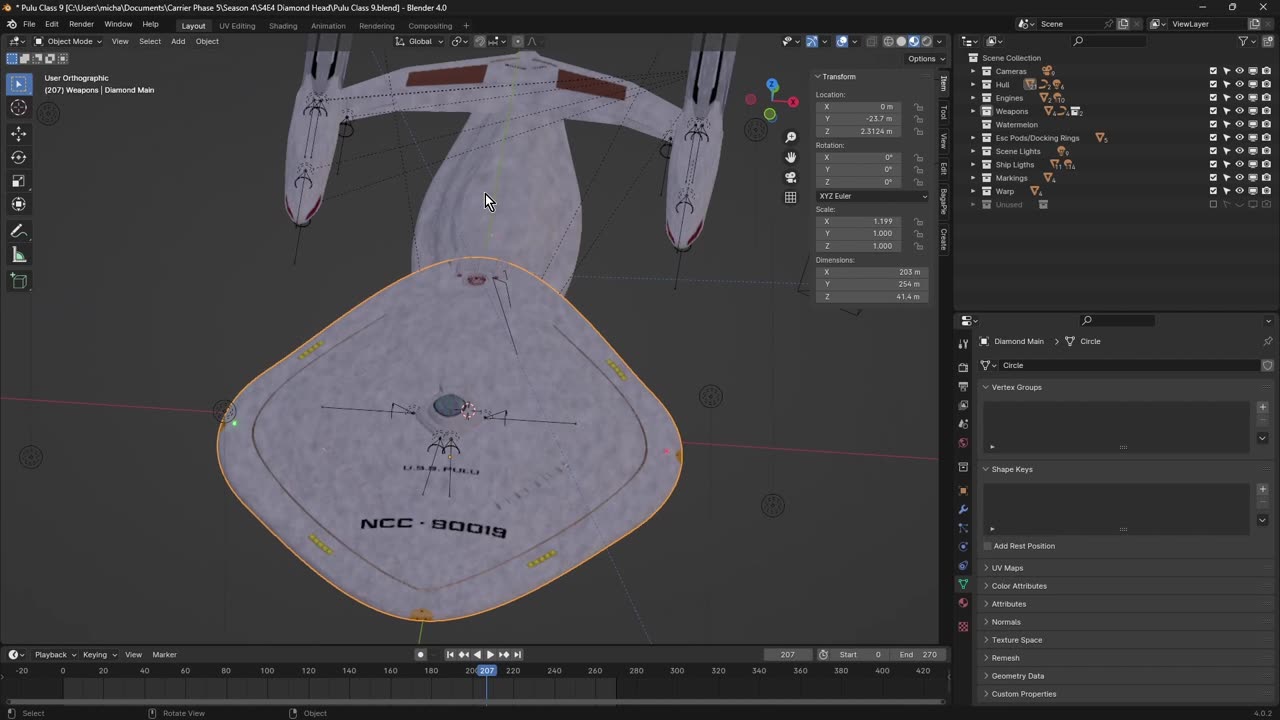Expand the Weapons collection tree
The height and width of the screenshot is (720, 1280).
[973, 111]
